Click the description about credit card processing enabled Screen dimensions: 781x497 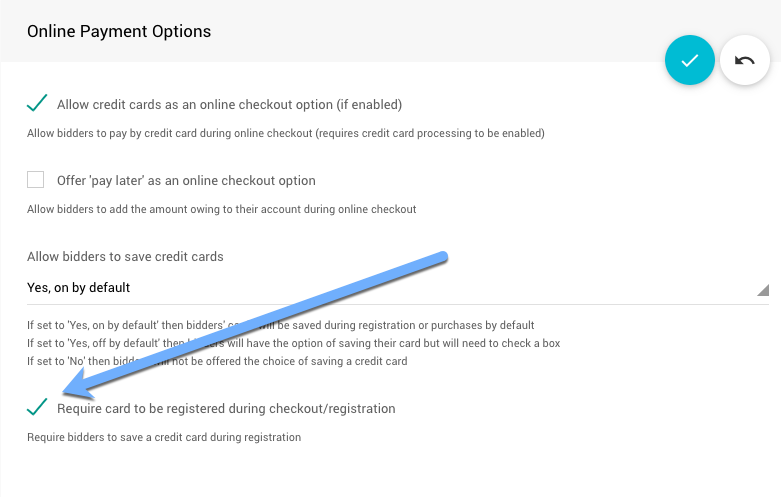(x=286, y=133)
